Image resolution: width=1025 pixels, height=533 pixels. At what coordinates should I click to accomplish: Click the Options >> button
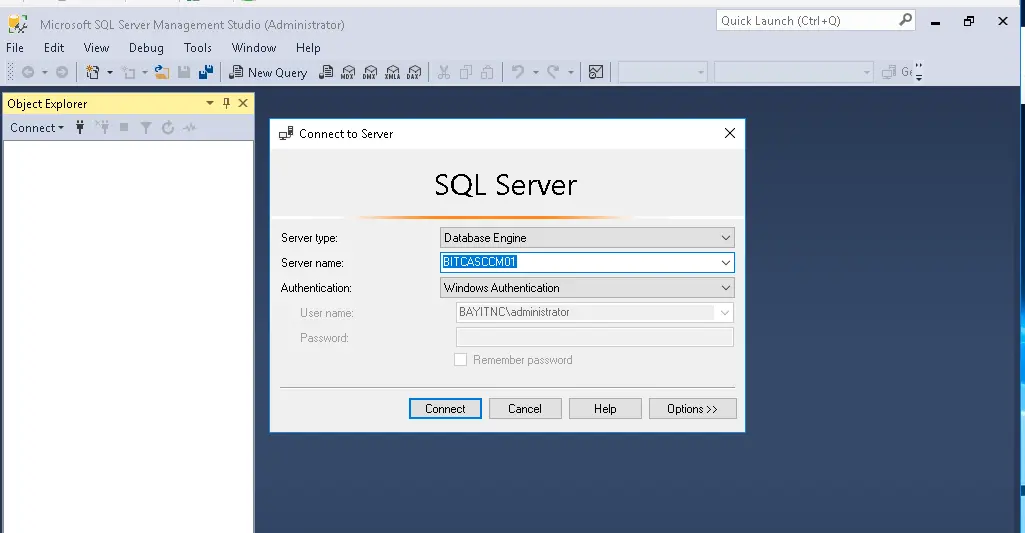pyautogui.click(x=692, y=409)
